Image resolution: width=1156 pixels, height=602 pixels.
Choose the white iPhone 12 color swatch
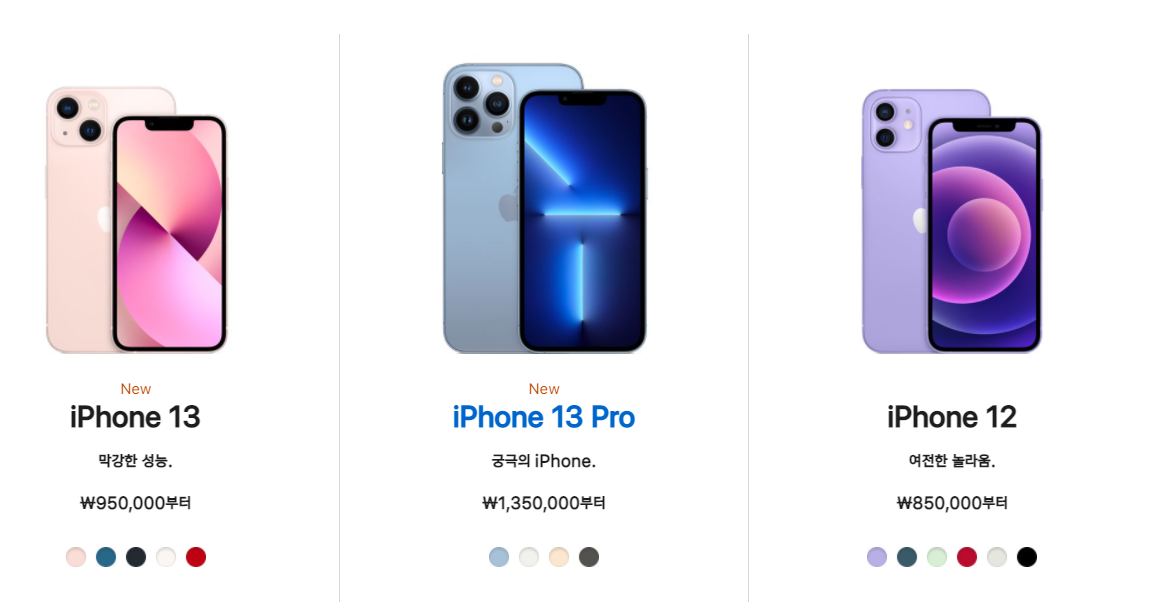(997, 557)
